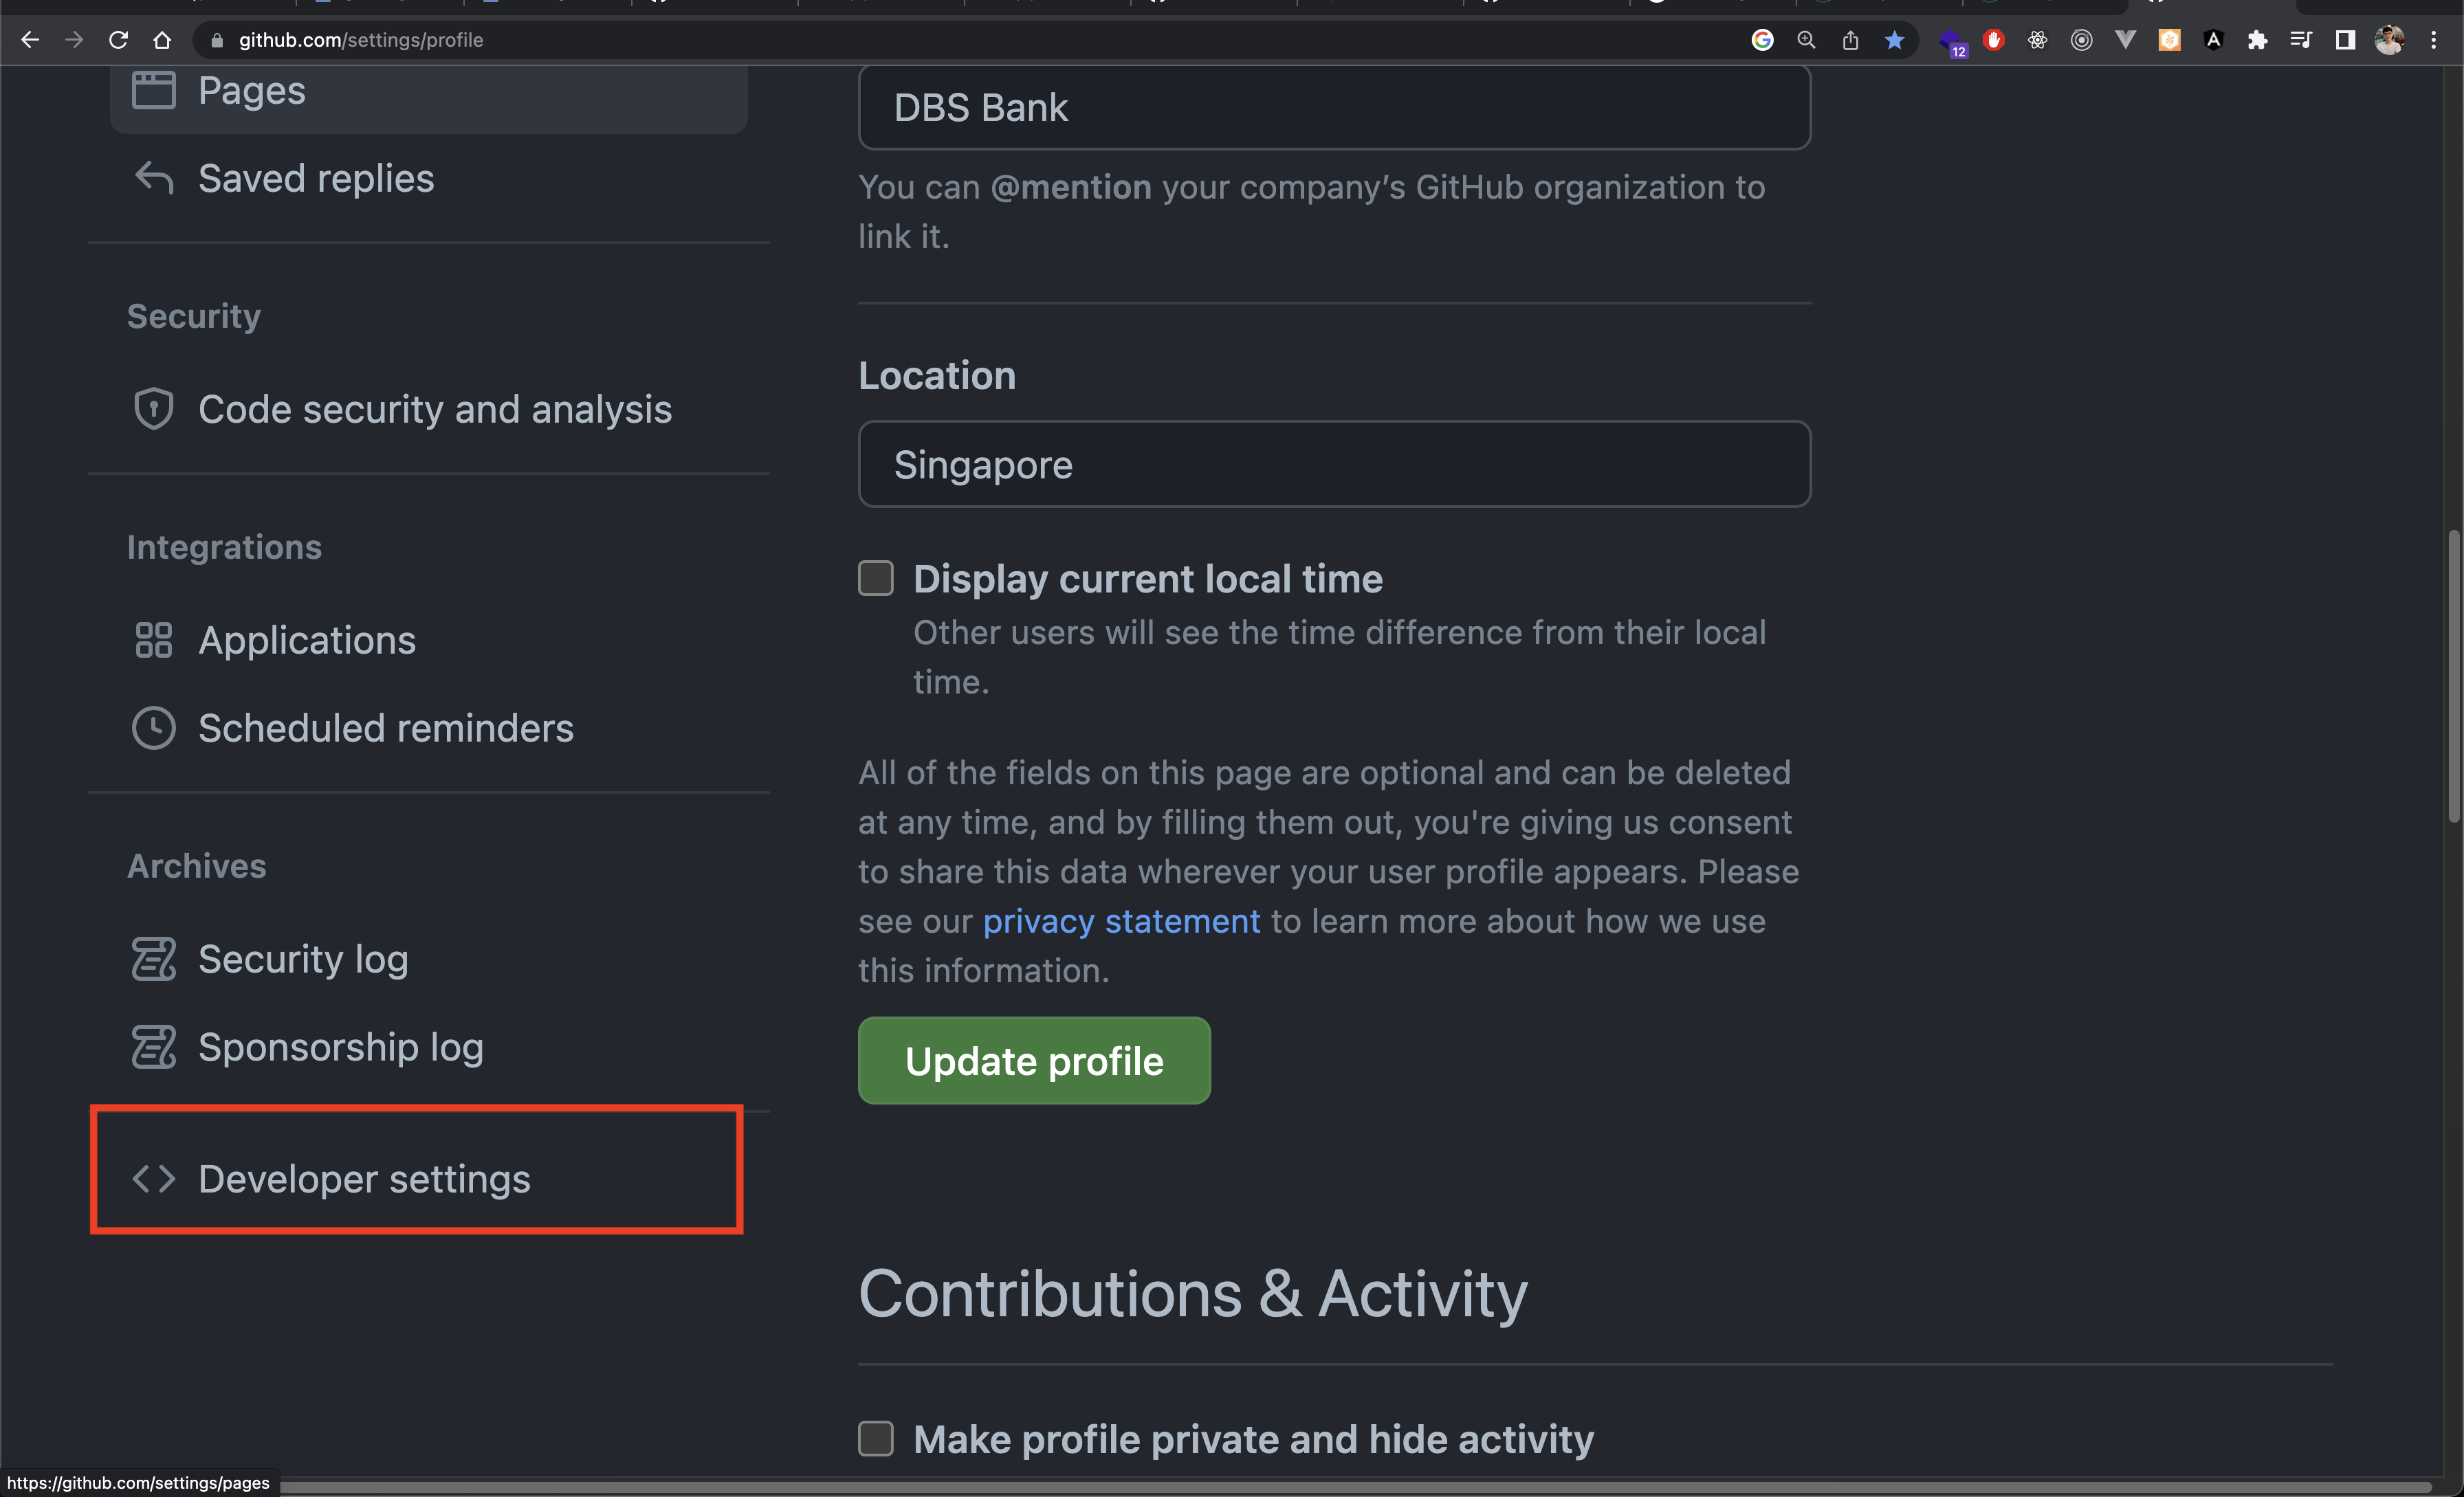Enable Display current local time
The height and width of the screenshot is (1497, 2464).
point(875,578)
